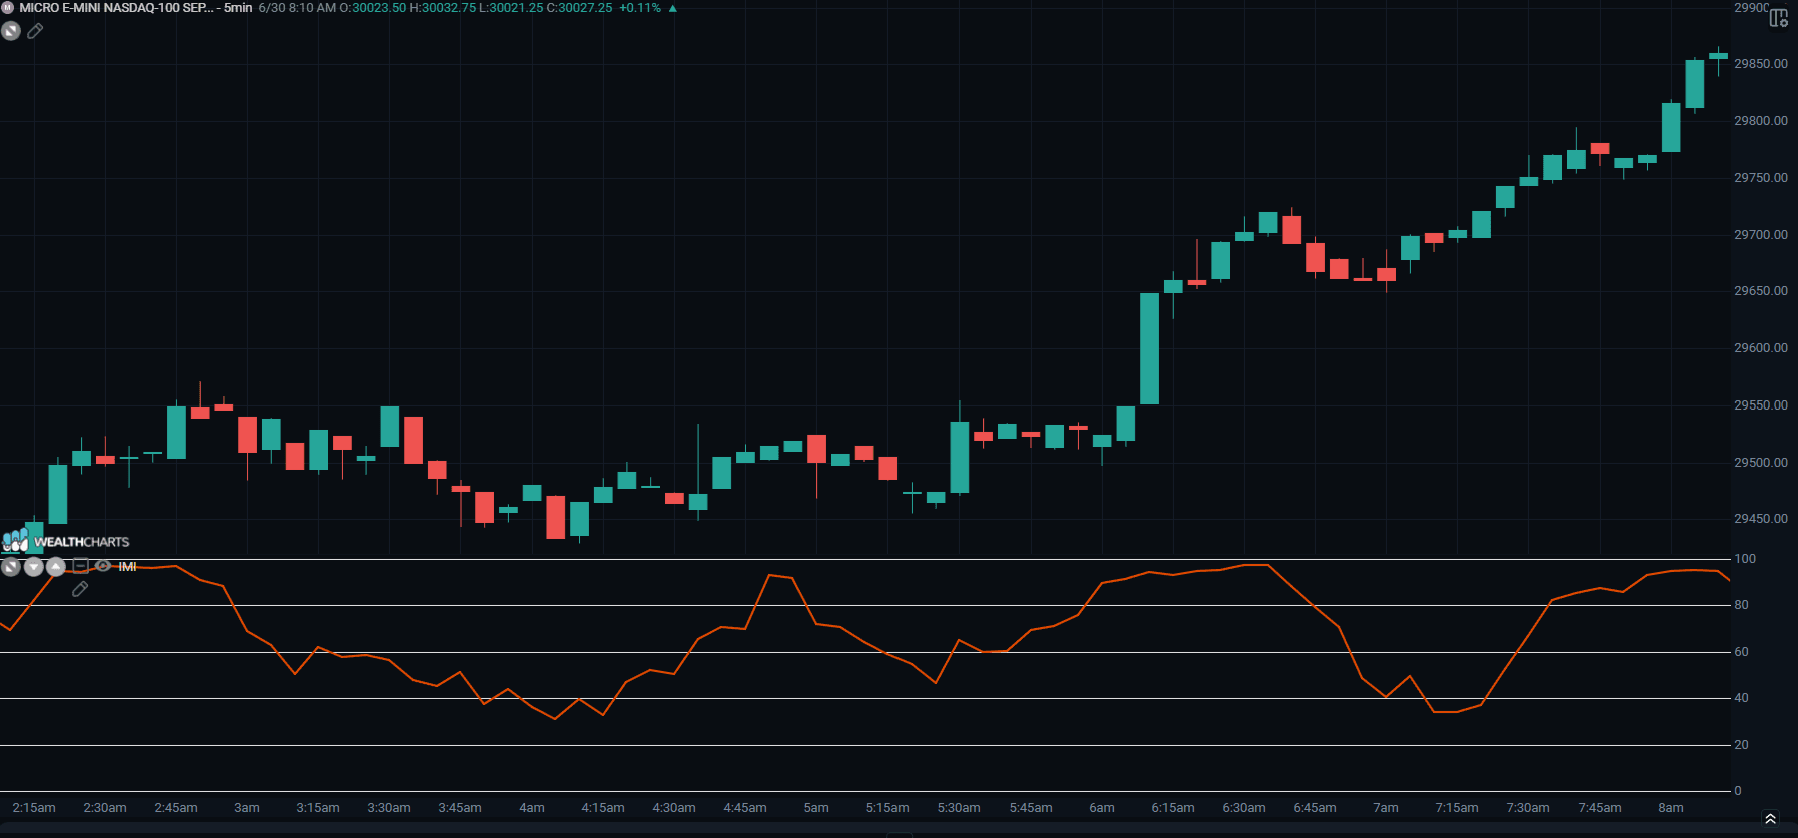Click the 80 level on IMI scale
The height and width of the screenshot is (838, 1798).
[1742, 605]
